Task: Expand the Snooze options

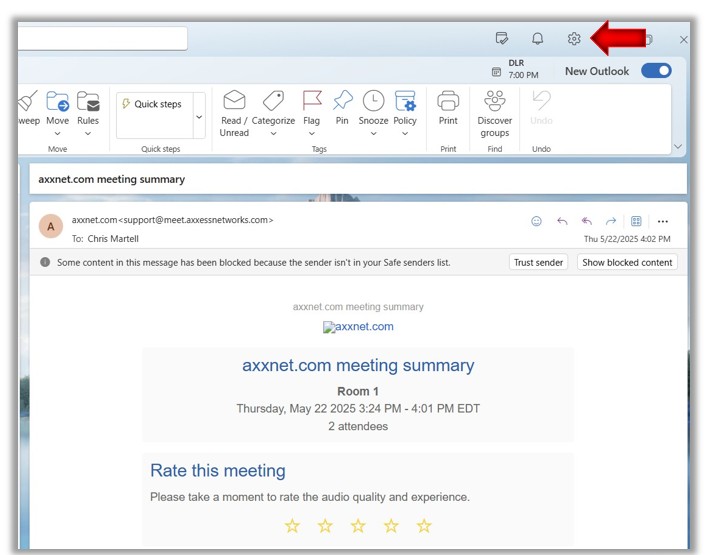Action: (x=373, y=132)
